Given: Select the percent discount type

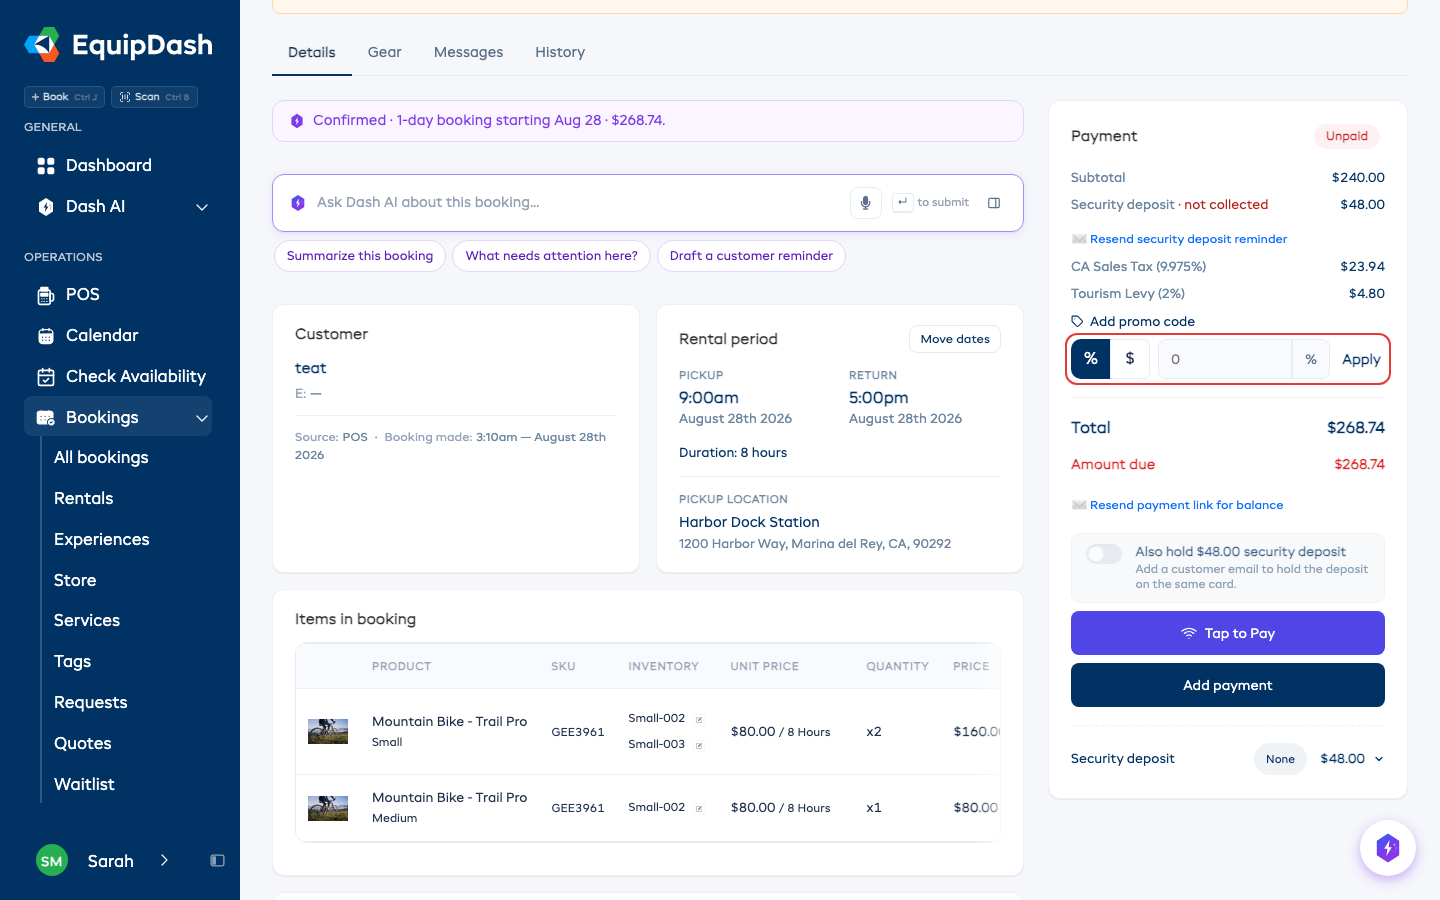Looking at the screenshot, I should [x=1091, y=359].
